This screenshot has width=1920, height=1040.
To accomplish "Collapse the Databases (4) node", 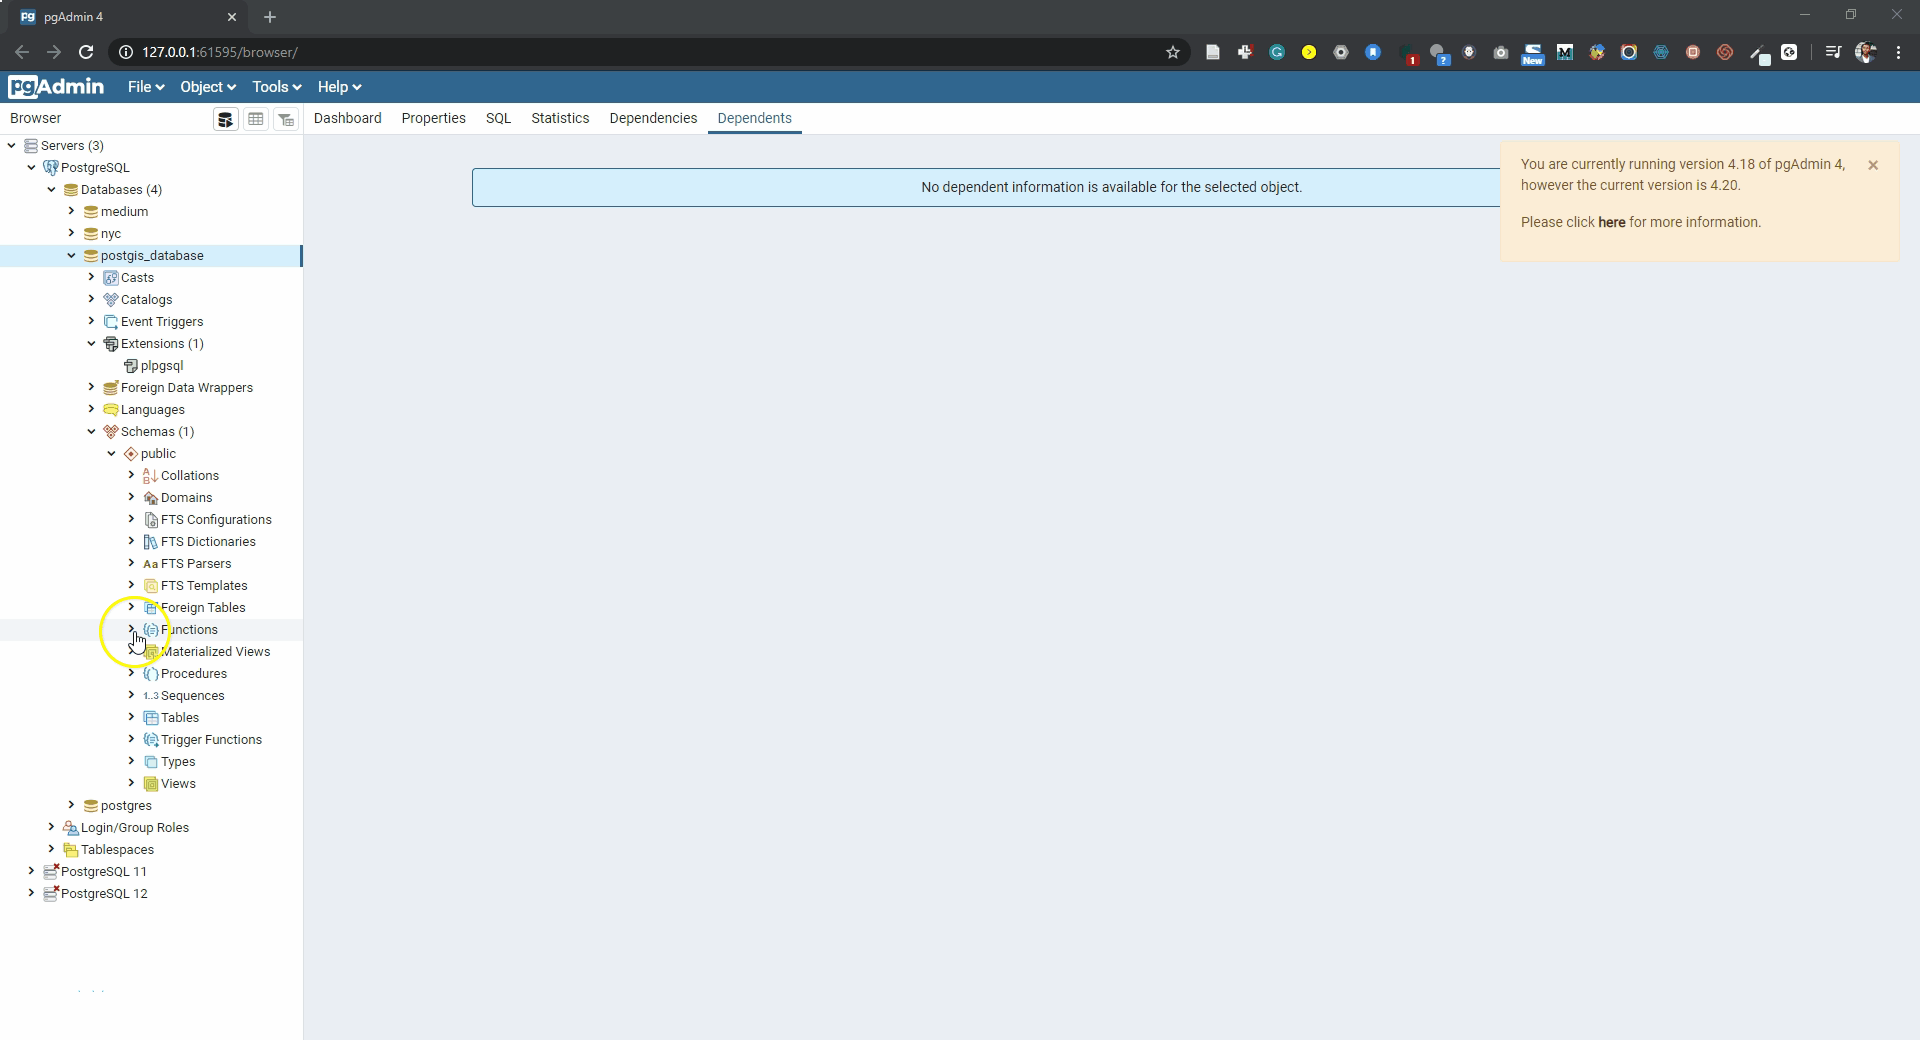I will click(x=51, y=190).
